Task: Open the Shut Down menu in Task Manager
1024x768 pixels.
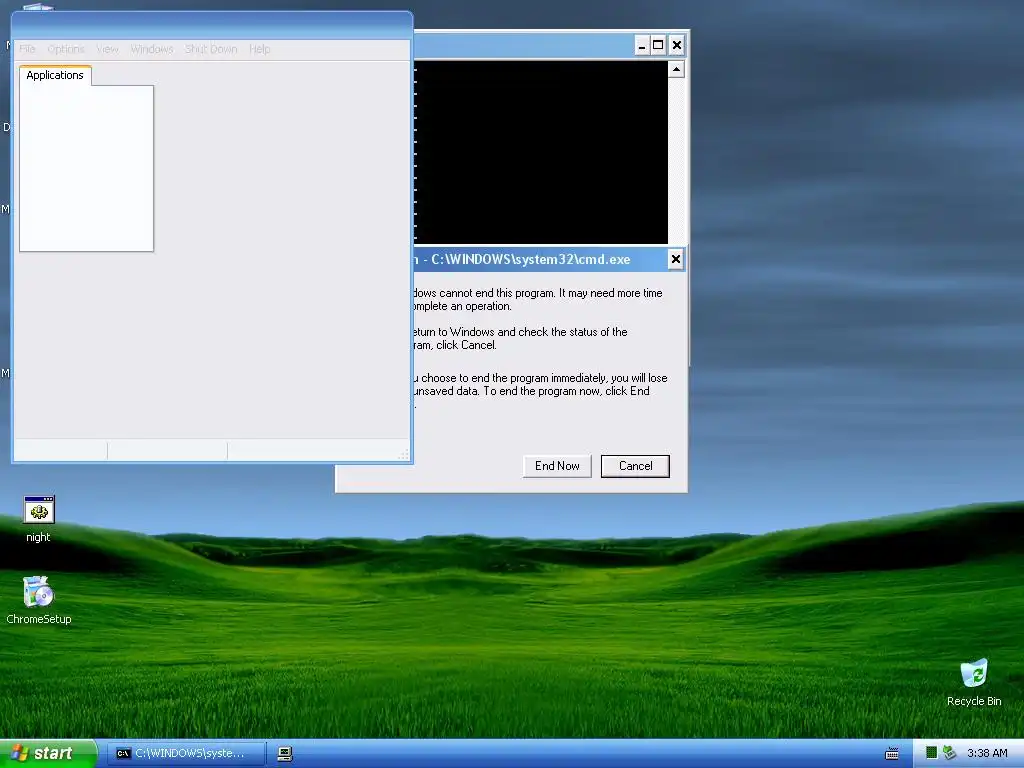Action: pos(211,49)
